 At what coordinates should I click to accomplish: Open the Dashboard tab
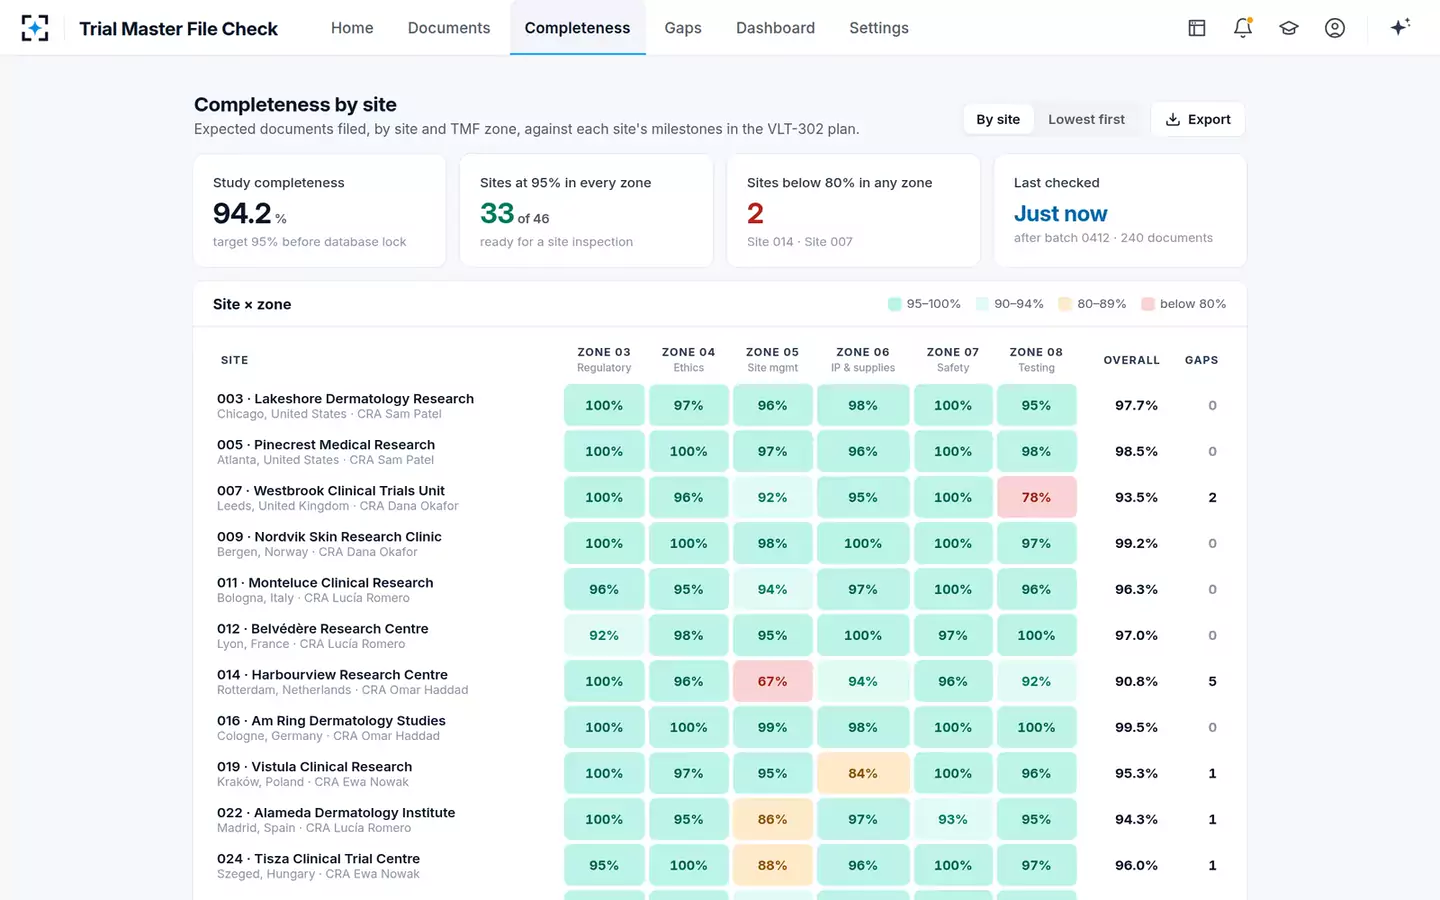coord(775,28)
